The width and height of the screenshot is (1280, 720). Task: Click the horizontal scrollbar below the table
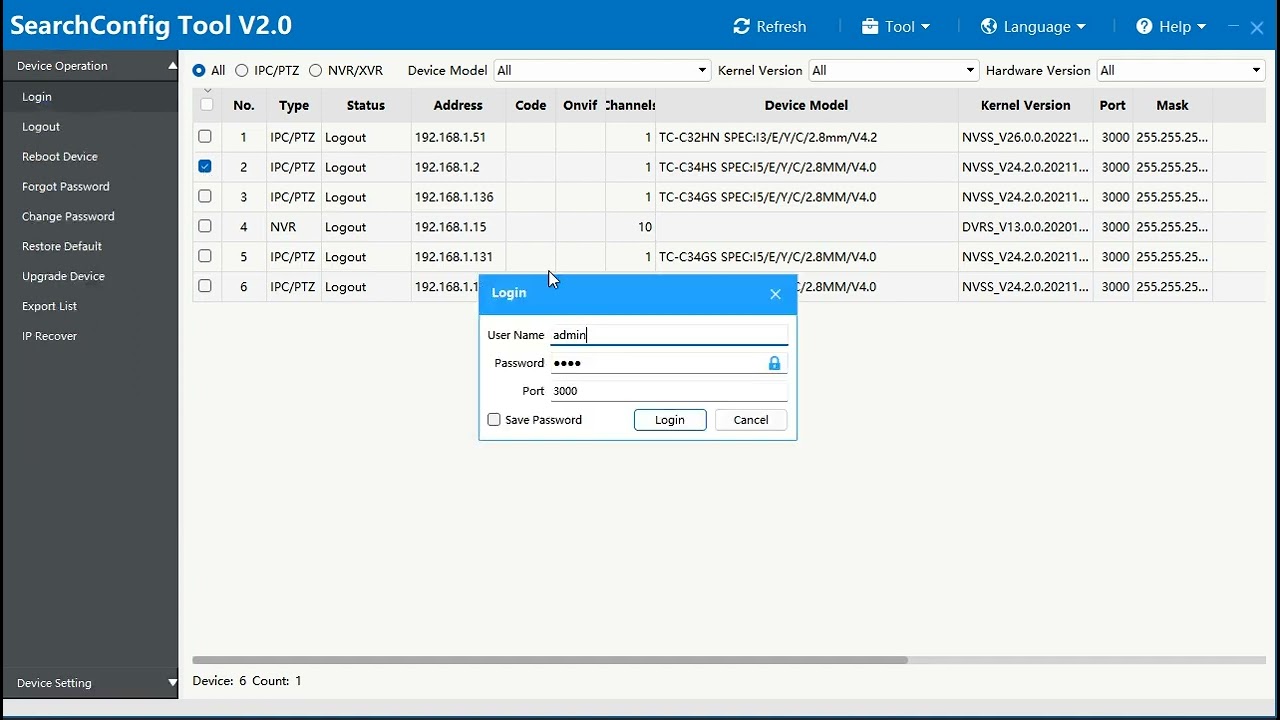(550, 660)
